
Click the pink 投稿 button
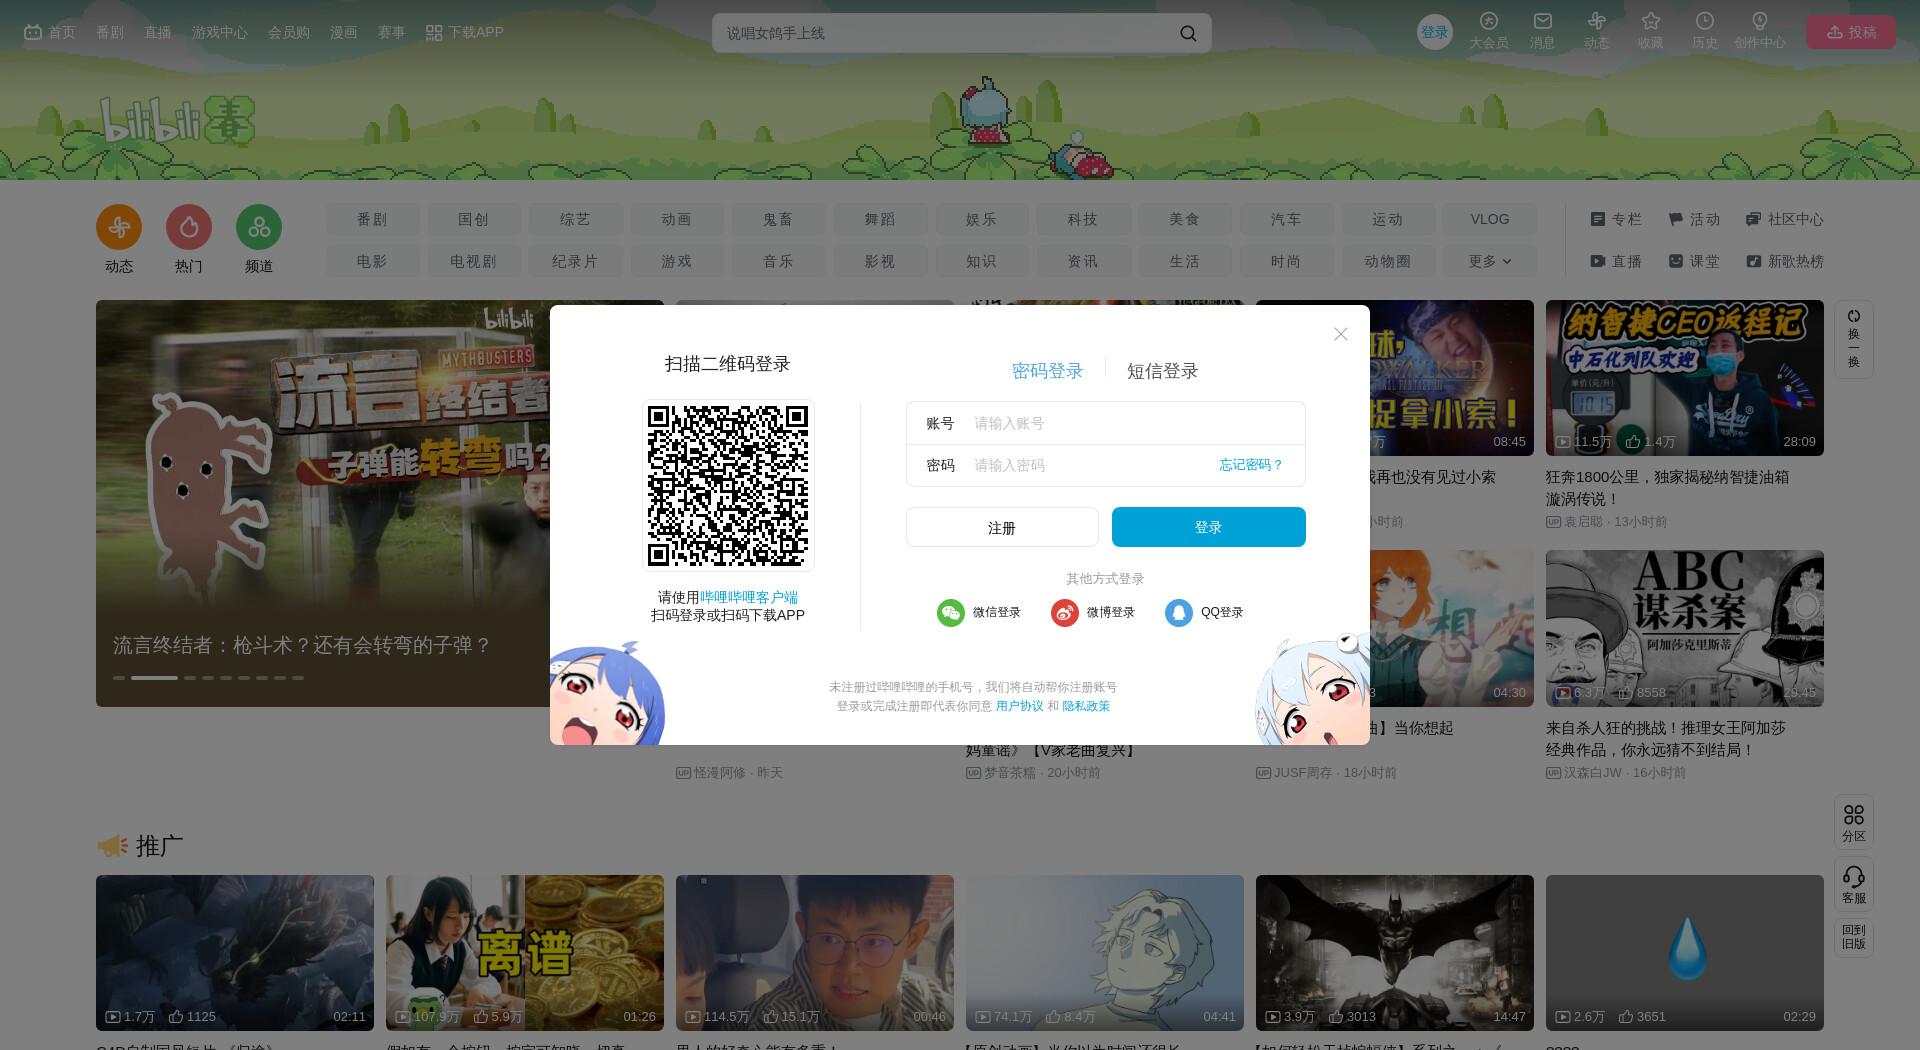click(x=1851, y=32)
